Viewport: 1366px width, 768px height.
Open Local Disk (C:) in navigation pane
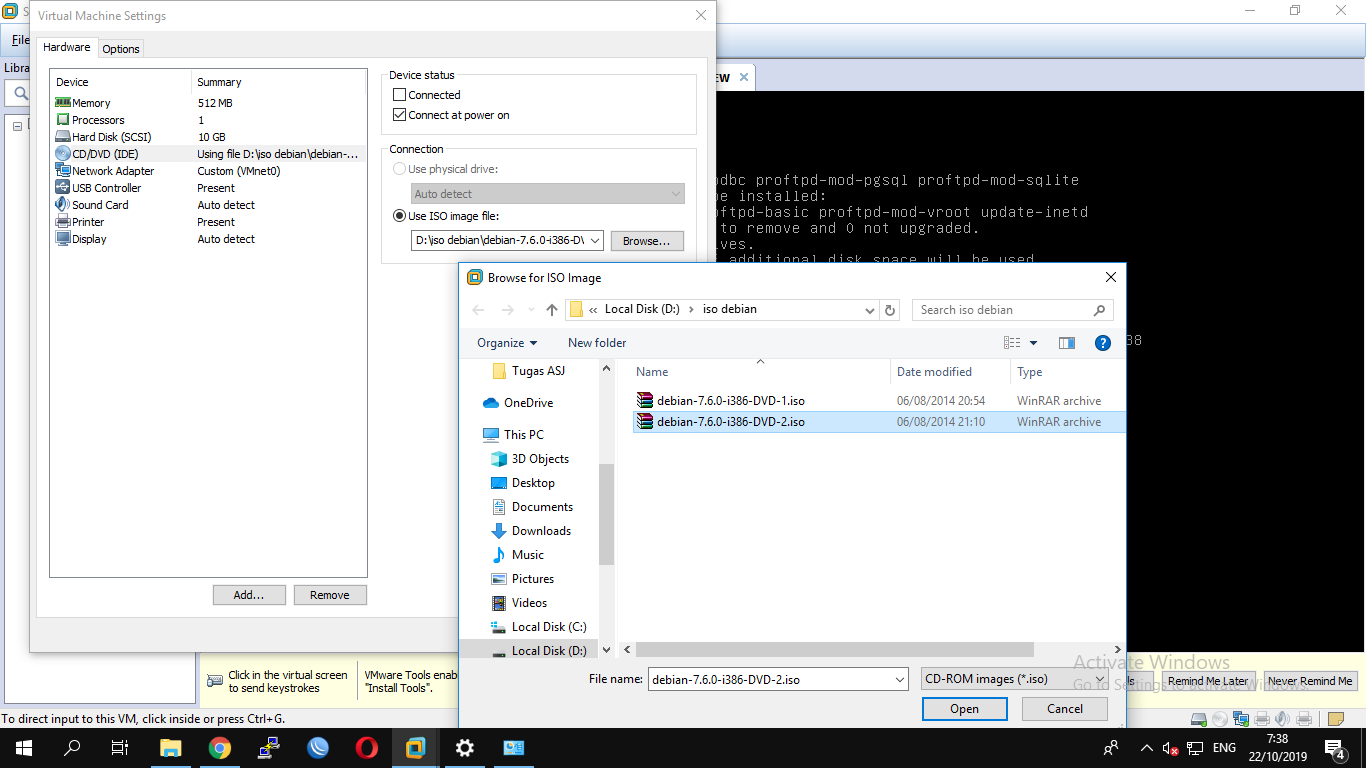(549, 627)
